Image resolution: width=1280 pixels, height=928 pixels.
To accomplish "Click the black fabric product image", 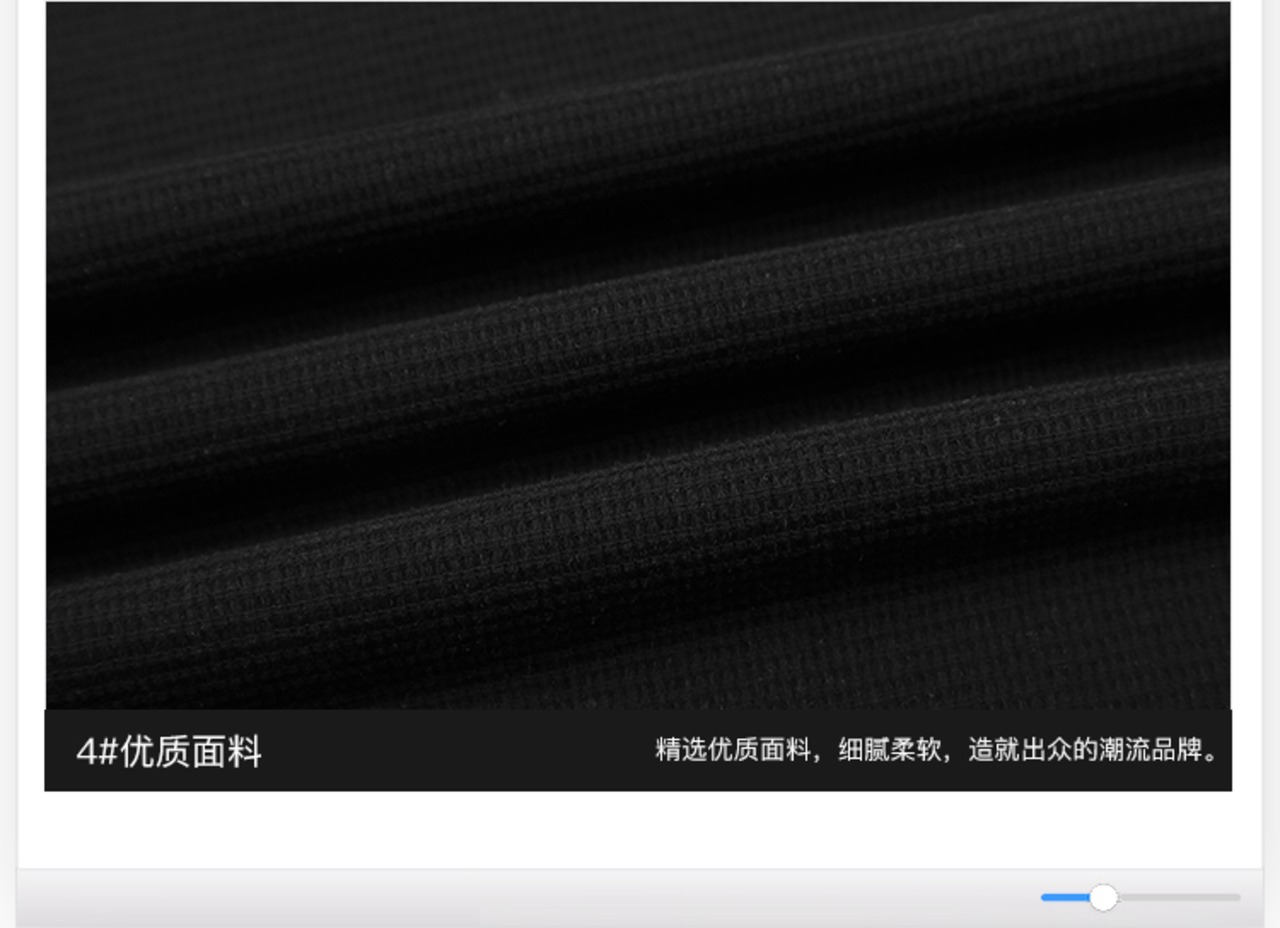I will coord(638,355).
